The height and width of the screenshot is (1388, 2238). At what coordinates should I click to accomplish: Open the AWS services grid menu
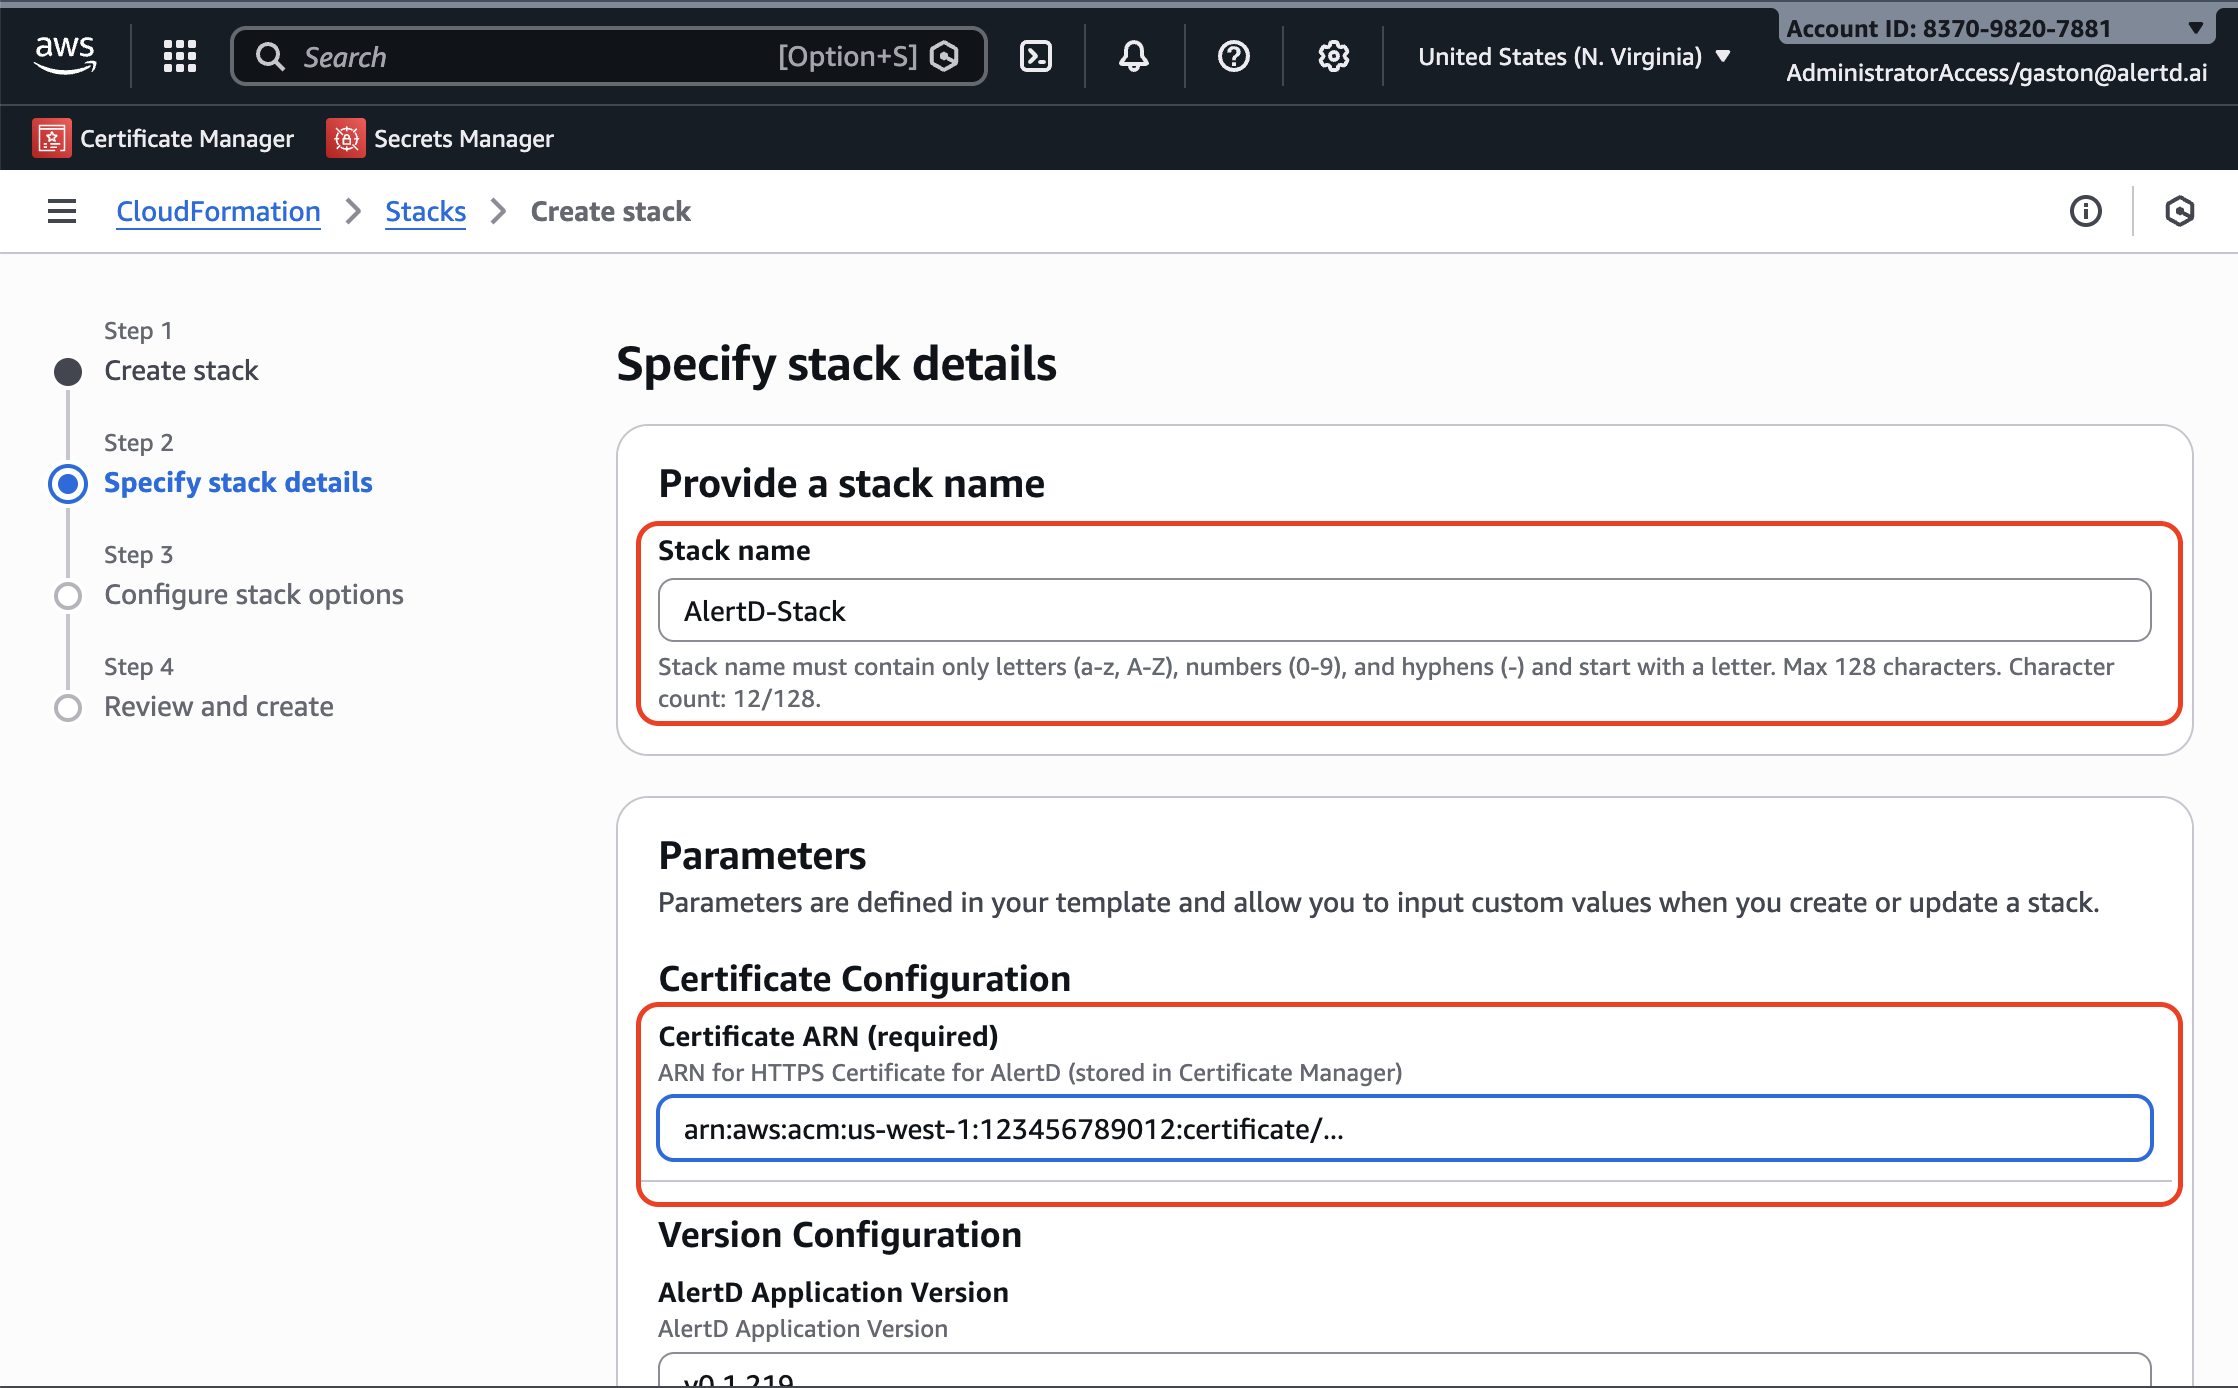180,56
